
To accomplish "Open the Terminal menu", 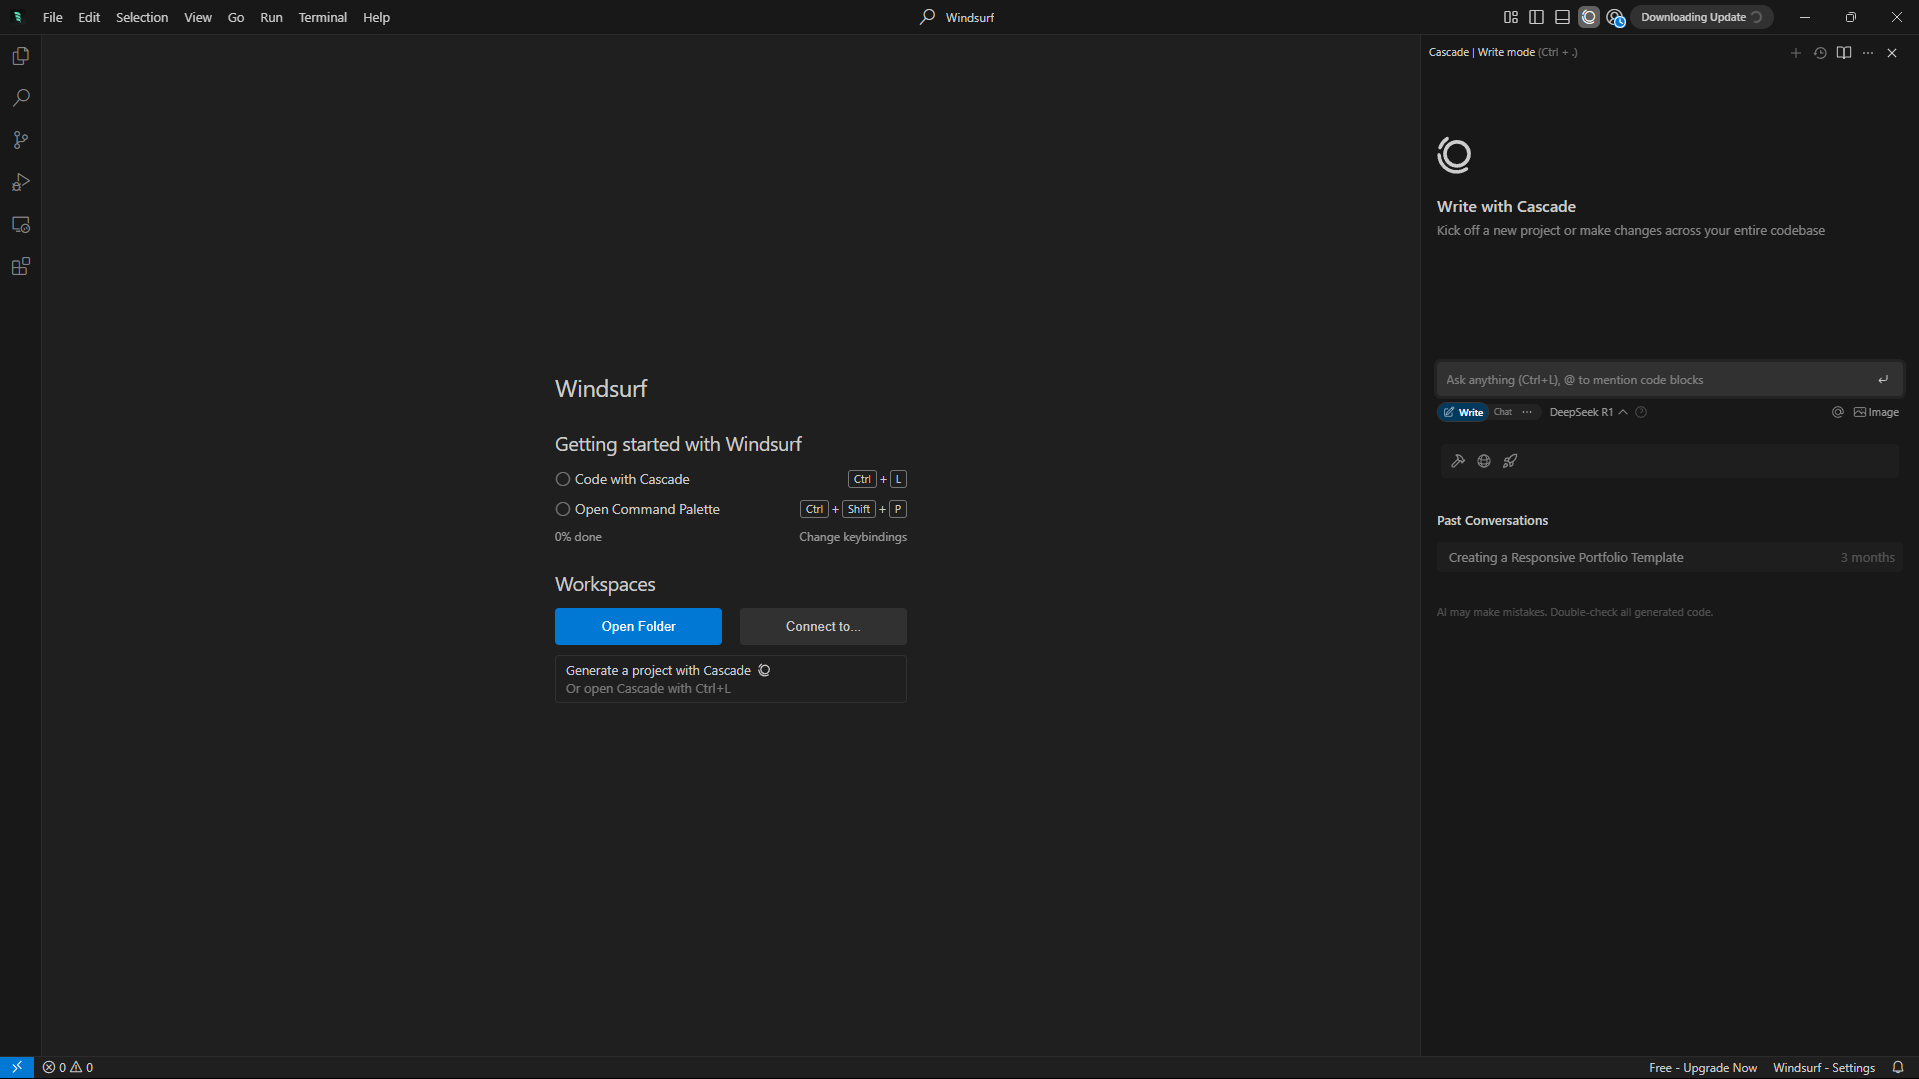I will click(x=323, y=17).
